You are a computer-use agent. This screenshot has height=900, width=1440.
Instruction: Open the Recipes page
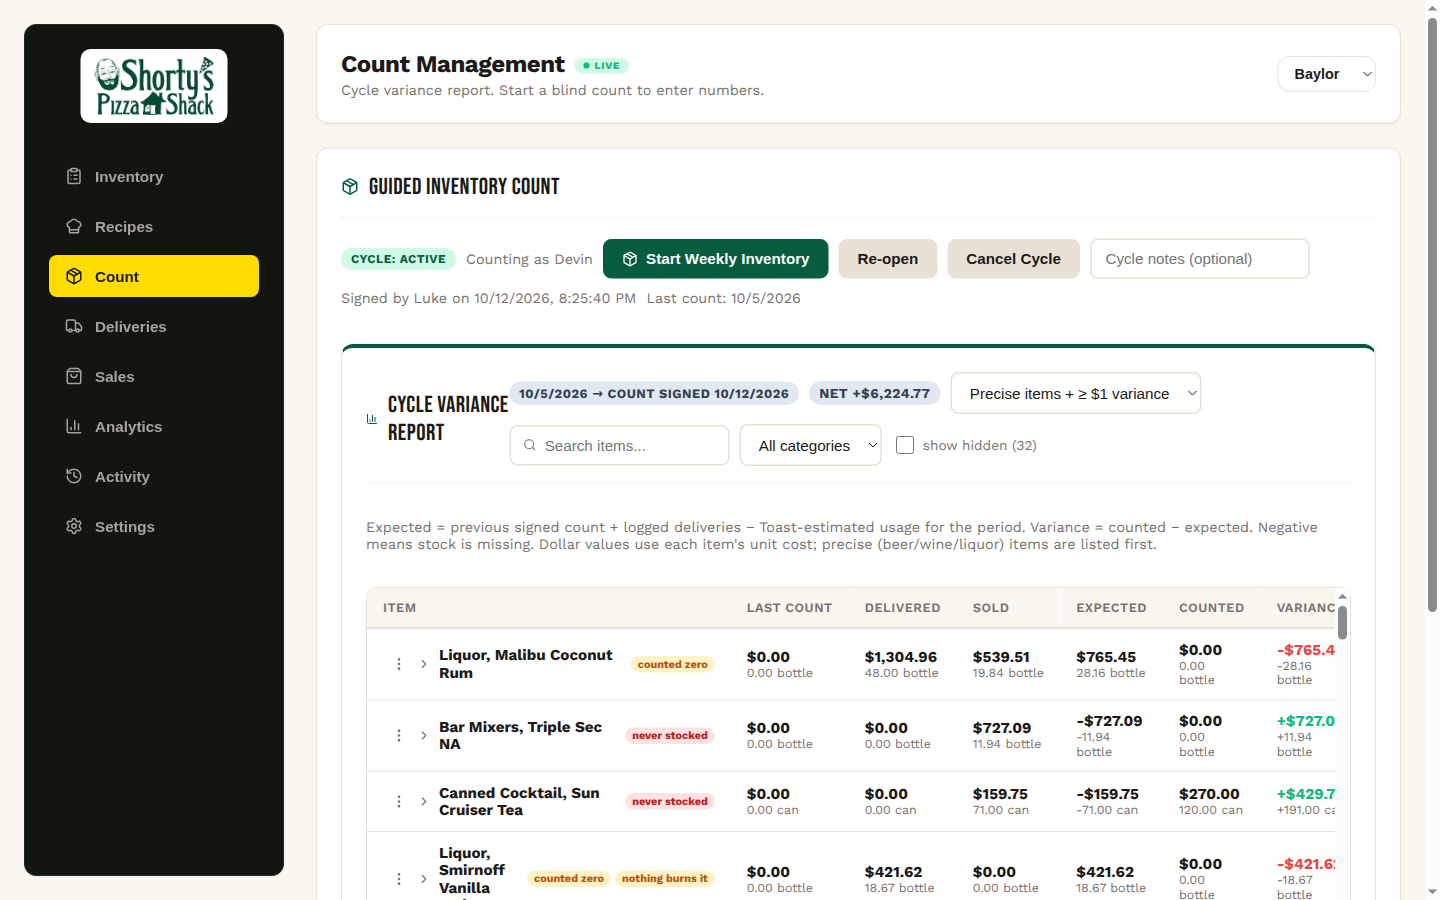[154, 226]
